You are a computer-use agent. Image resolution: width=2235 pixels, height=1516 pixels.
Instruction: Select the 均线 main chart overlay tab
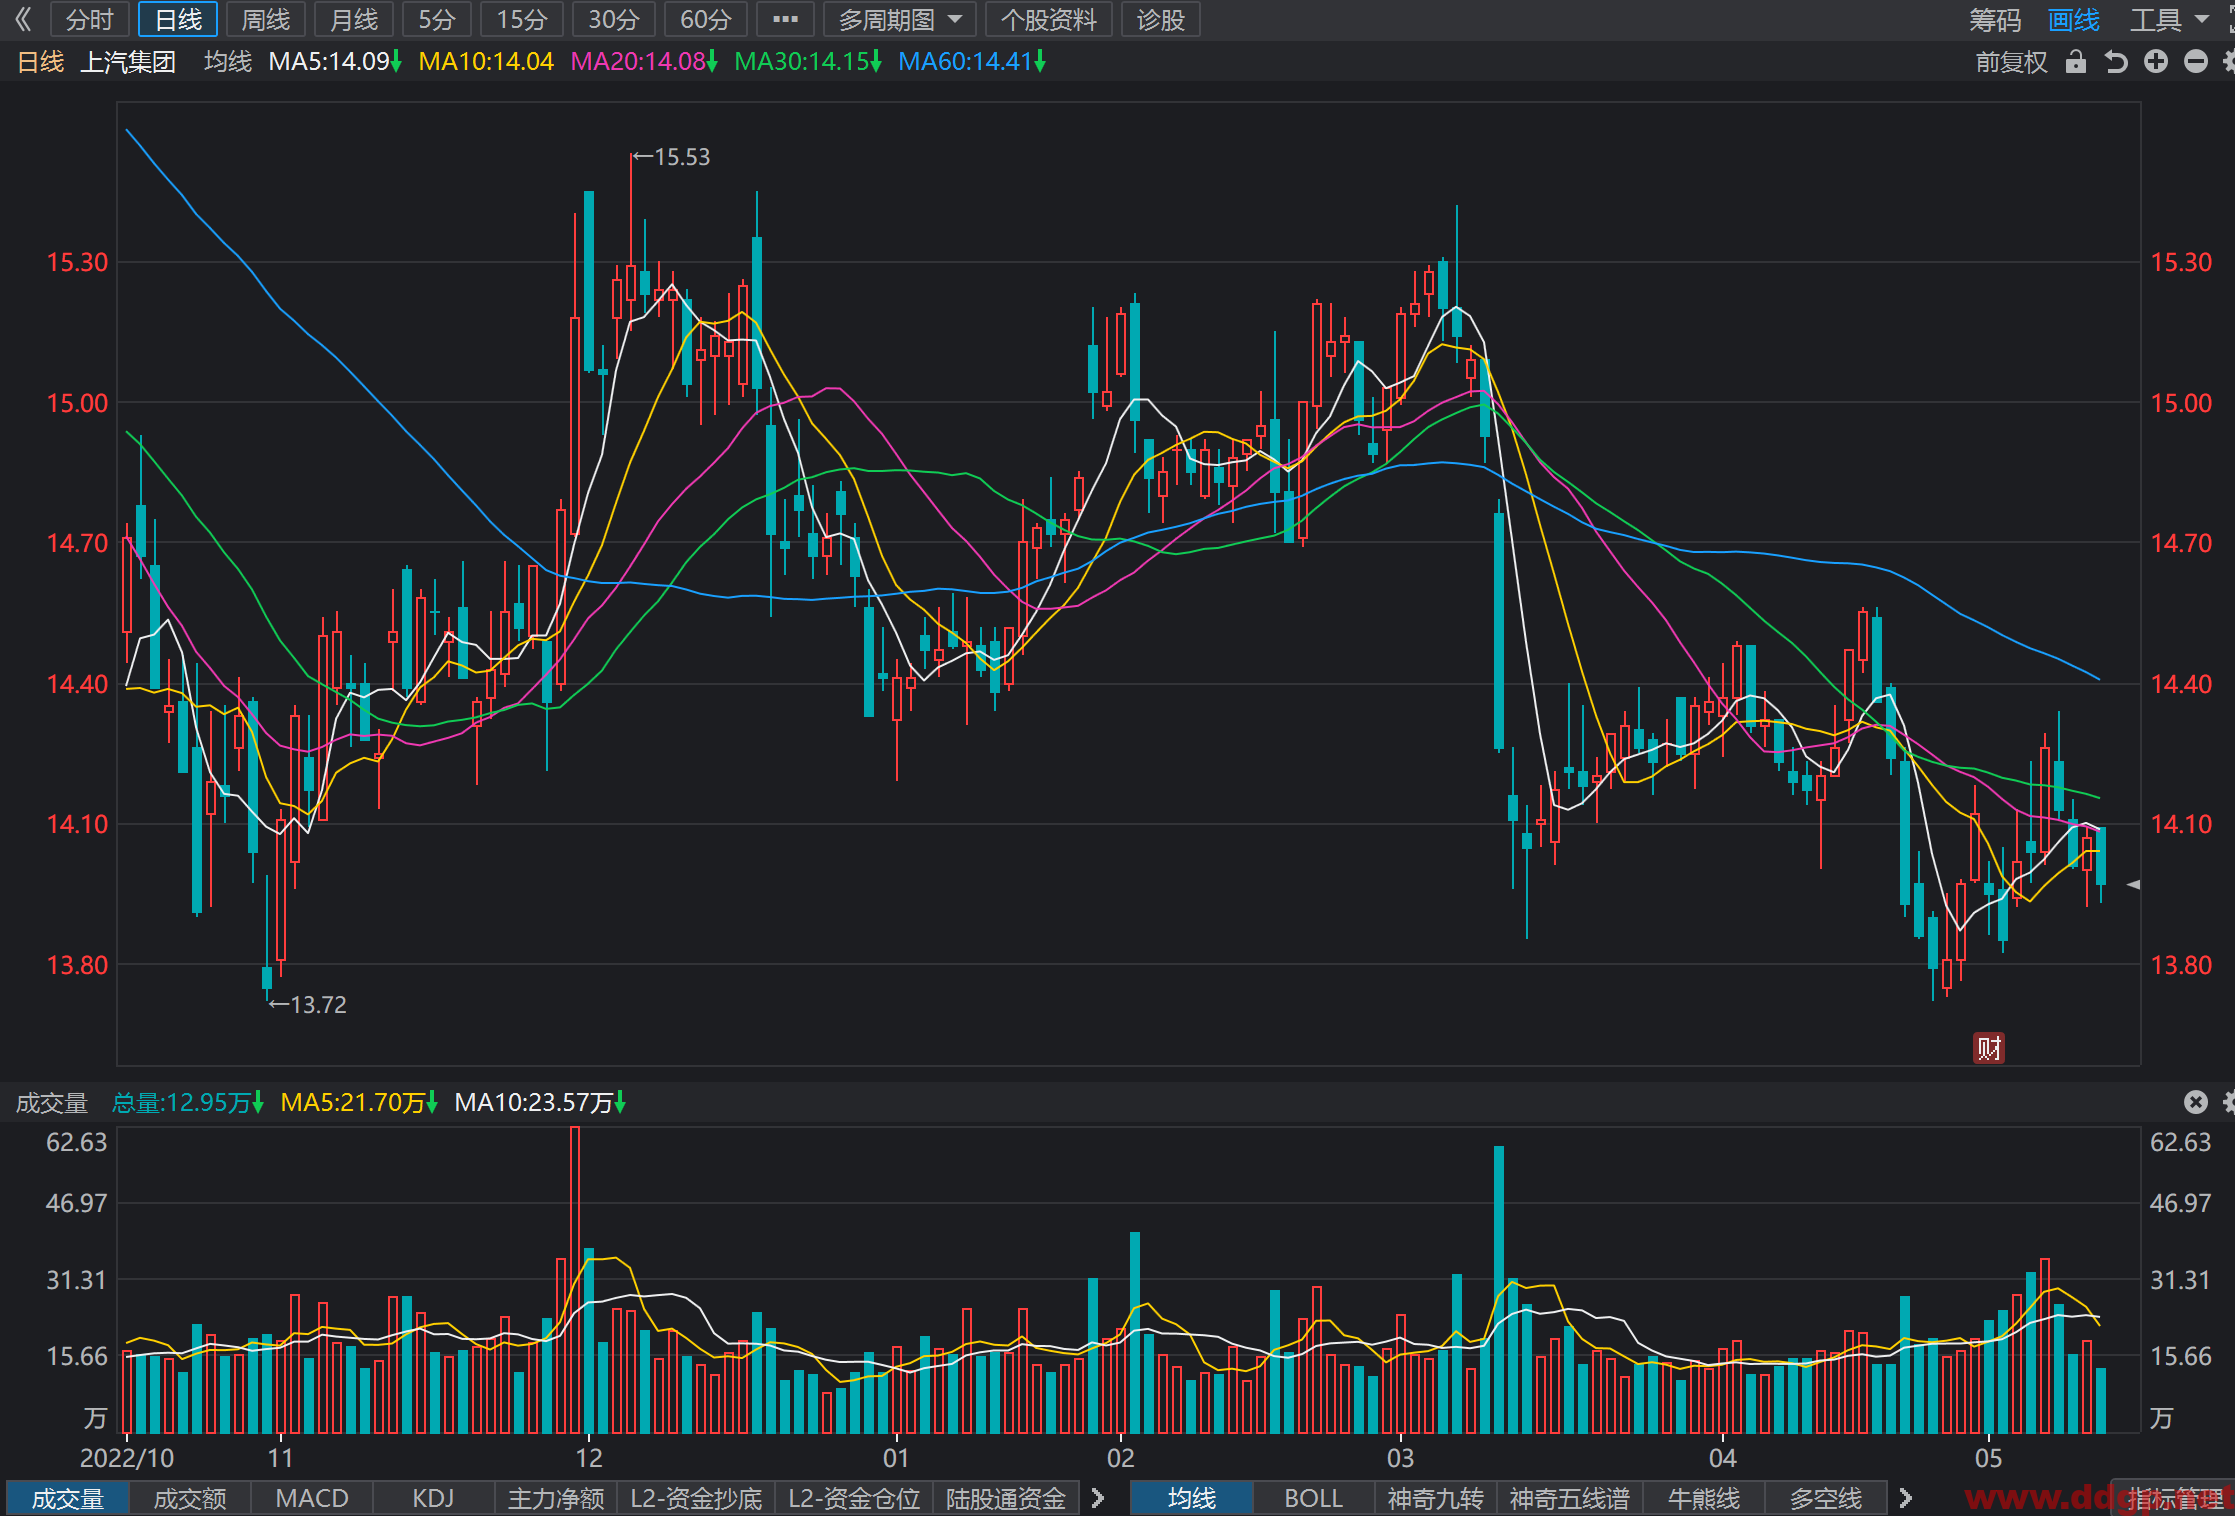(x=1191, y=1498)
